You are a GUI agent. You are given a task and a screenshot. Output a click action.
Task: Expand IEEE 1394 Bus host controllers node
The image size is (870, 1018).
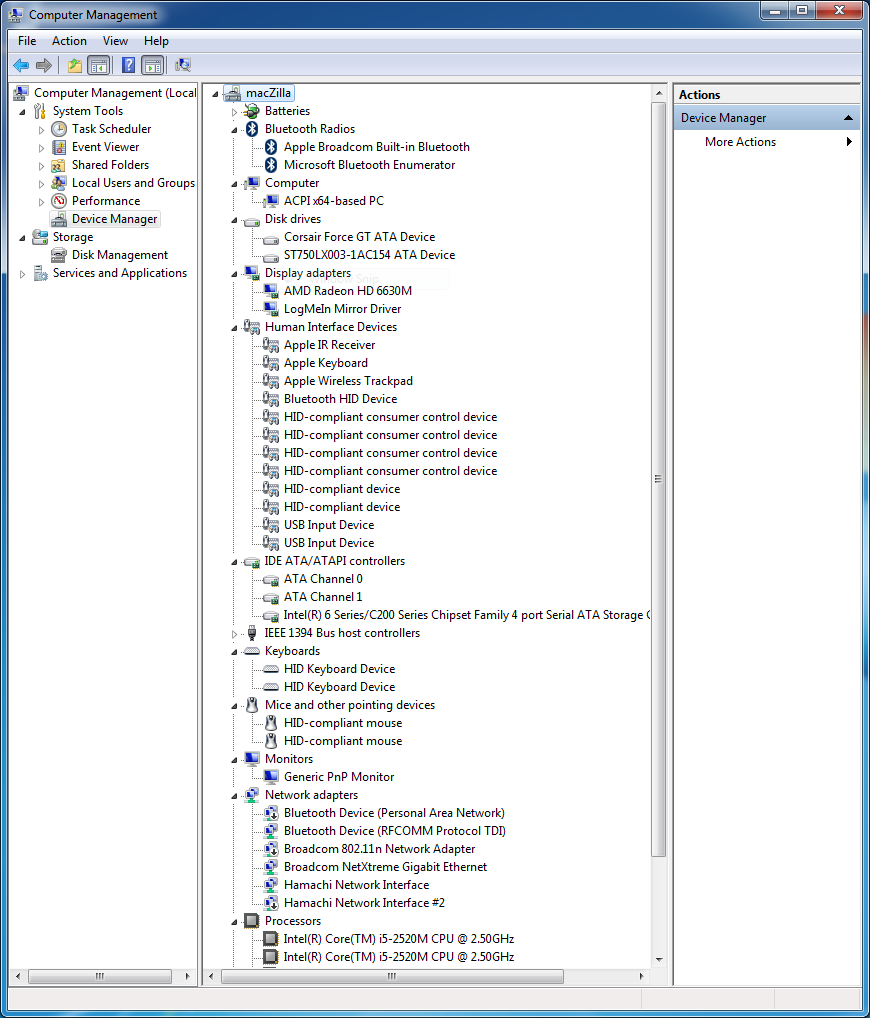(x=234, y=634)
